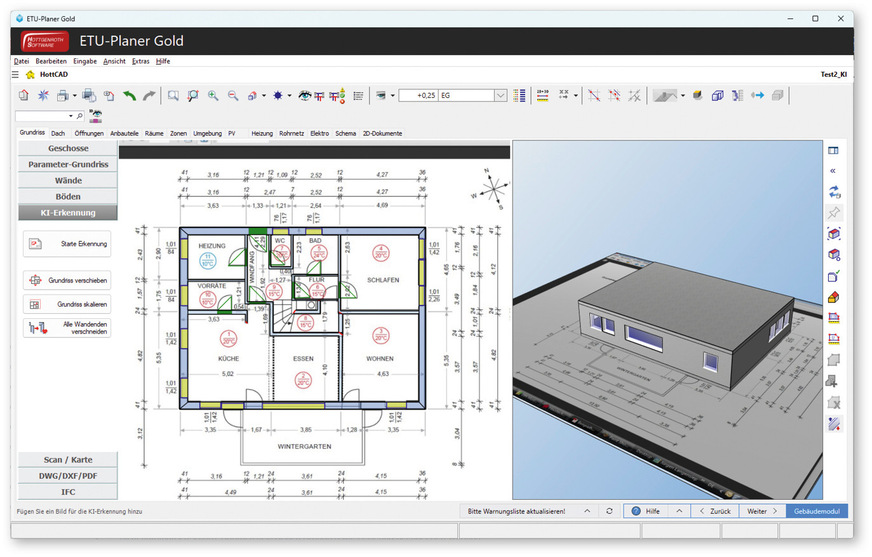Image resolution: width=872 pixels, height=557 pixels.
Task: Expand the warning list chevron
Action: (588, 511)
